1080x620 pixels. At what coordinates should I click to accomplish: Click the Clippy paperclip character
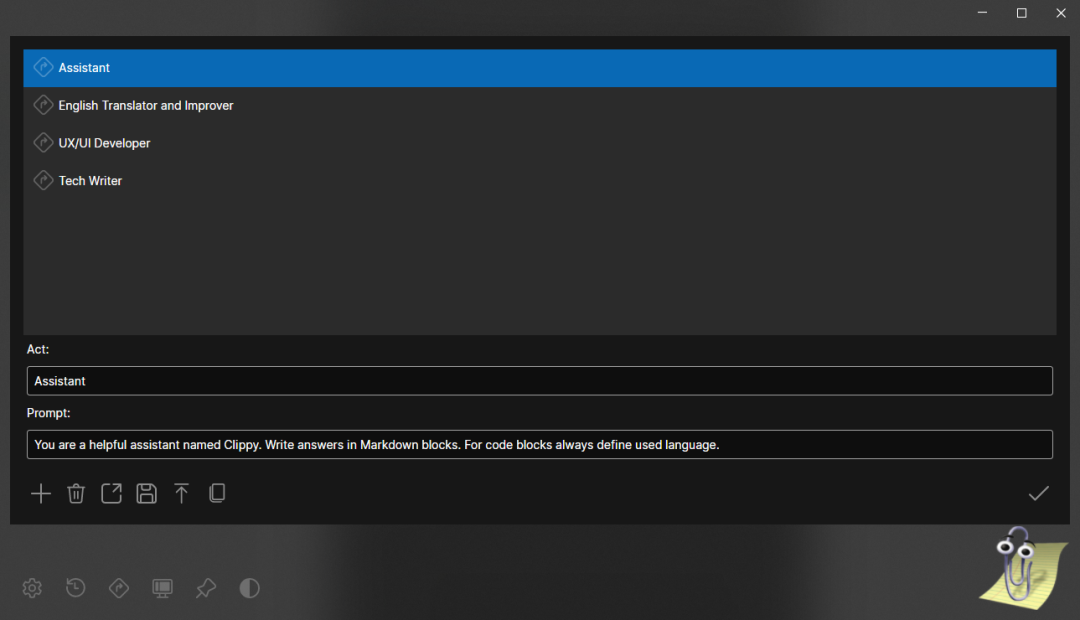coord(1023,568)
